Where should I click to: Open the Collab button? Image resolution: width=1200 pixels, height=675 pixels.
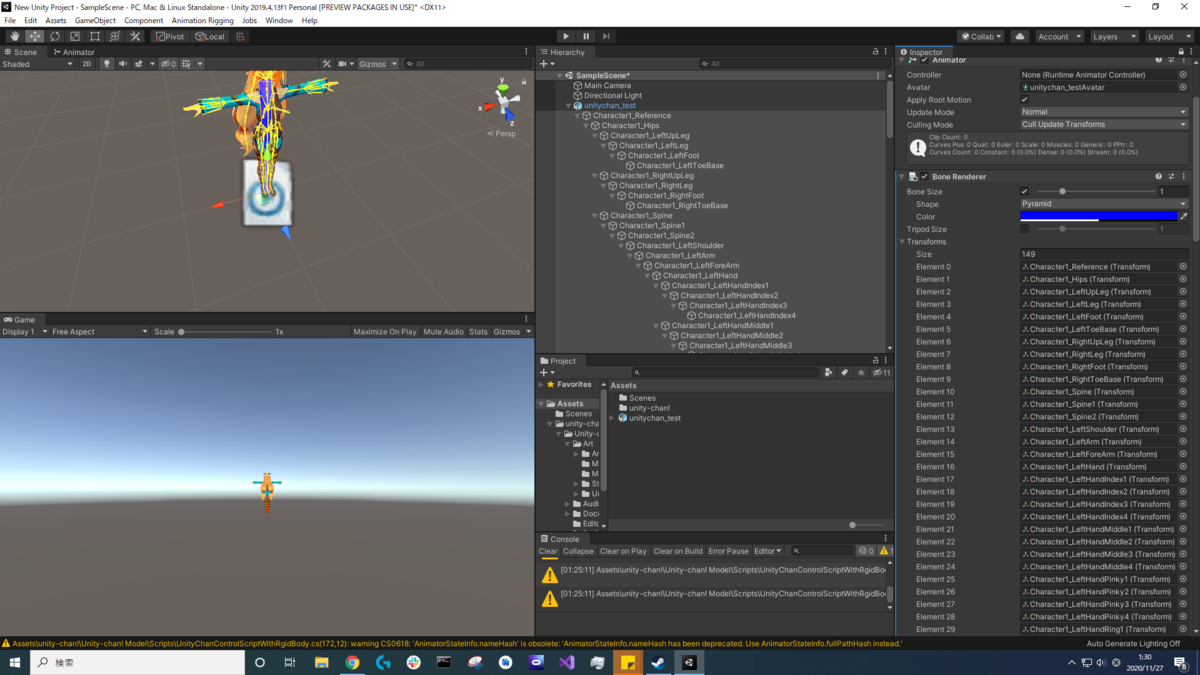click(x=981, y=36)
